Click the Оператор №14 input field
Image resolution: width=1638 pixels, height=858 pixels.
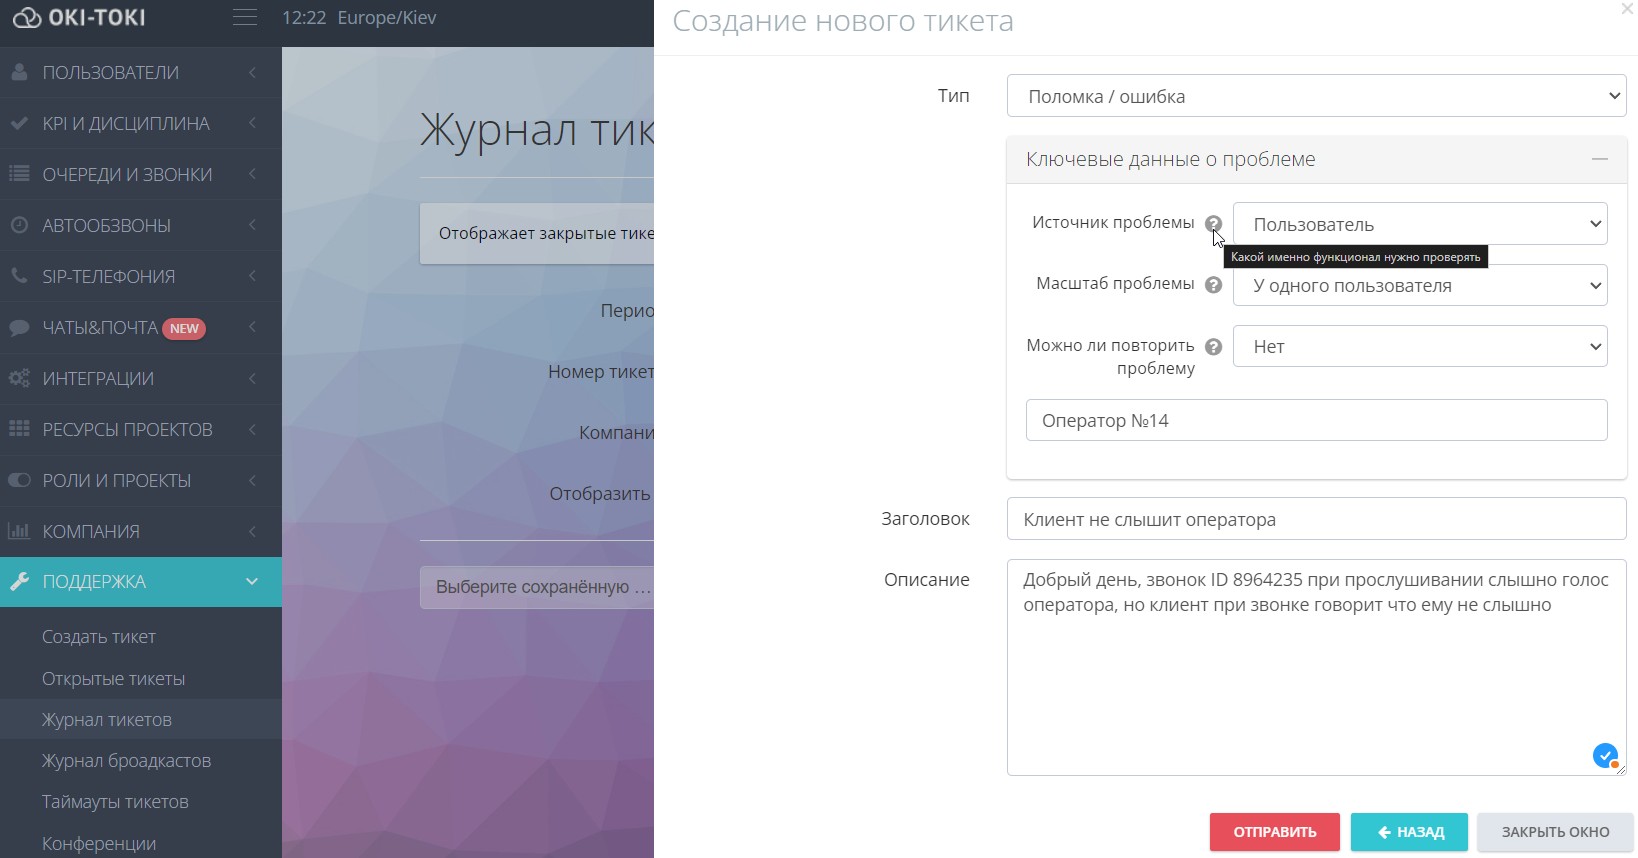tap(1316, 420)
